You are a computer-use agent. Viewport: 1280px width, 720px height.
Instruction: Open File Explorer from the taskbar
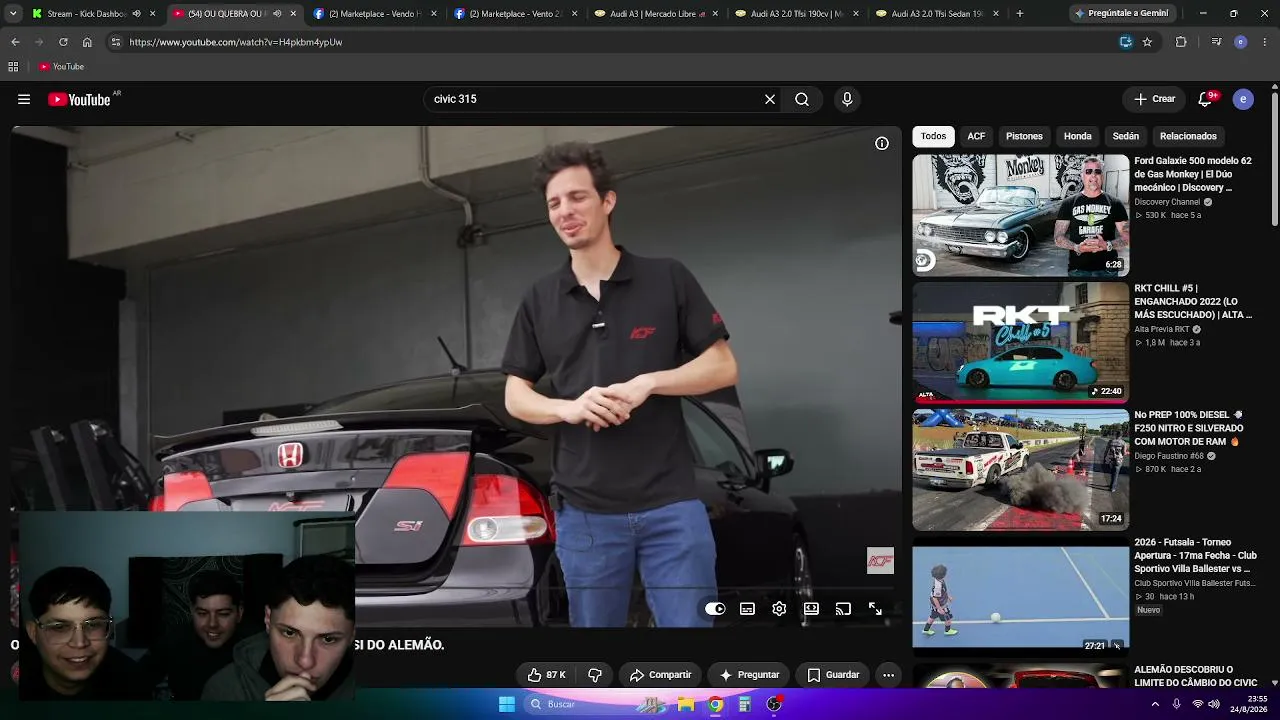[x=686, y=704]
